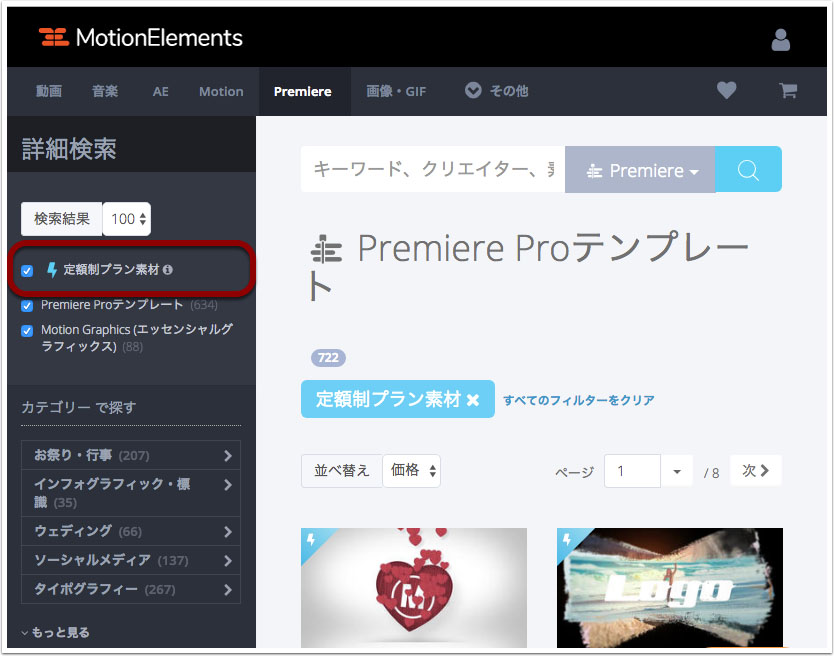Screen dimensions: 834x656
Task: Expand もっと見る to show more categories
Action: tap(55, 632)
